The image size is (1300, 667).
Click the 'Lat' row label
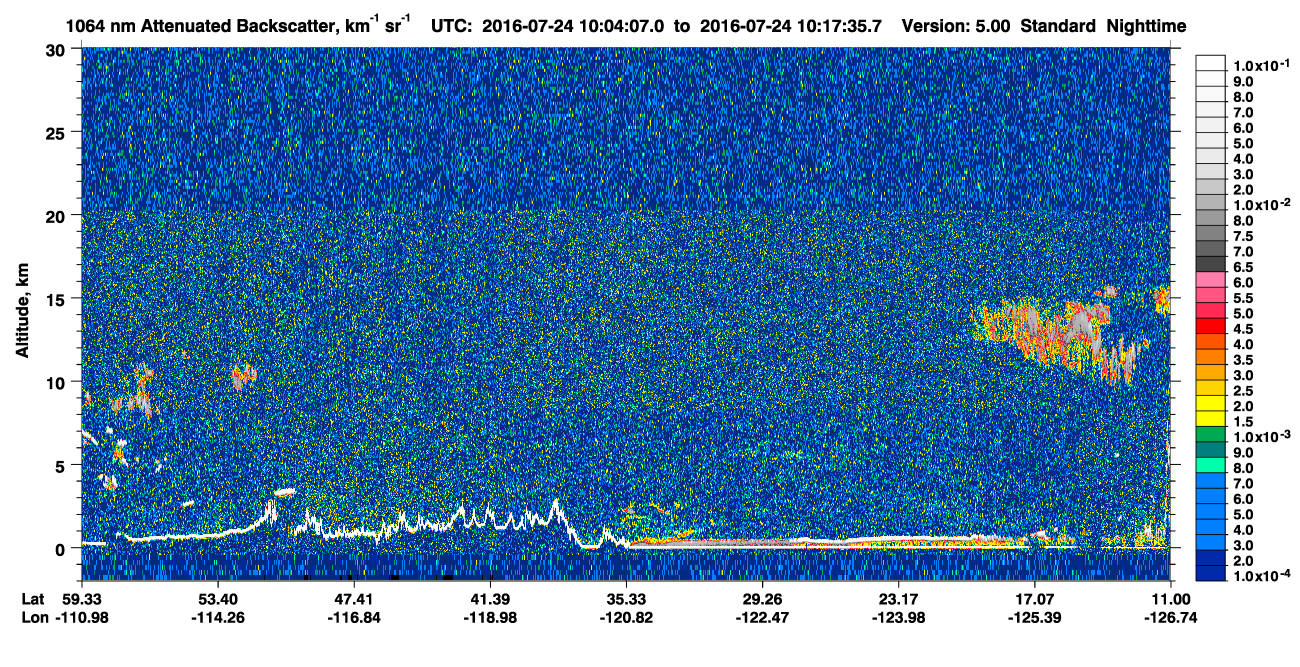pos(31,599)
